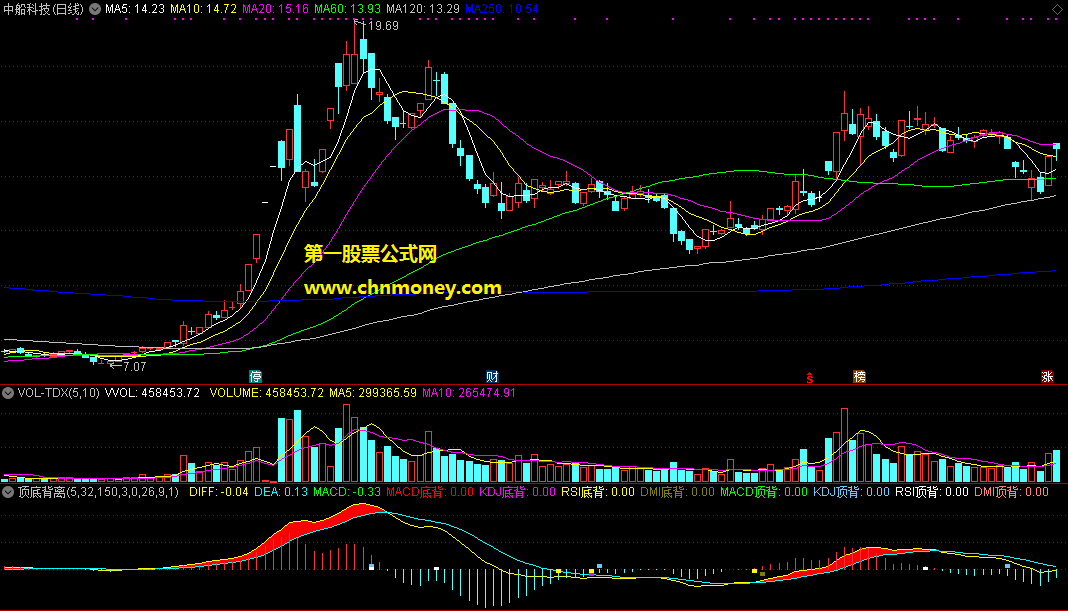1068x611 pixels.
Task: Click the VOLUME: 458453.72 value
Action: 266,393
